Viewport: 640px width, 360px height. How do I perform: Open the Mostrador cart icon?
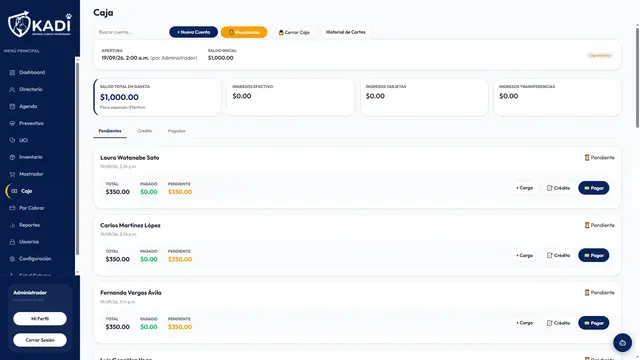pyautogui.click(x=12, y=174)
